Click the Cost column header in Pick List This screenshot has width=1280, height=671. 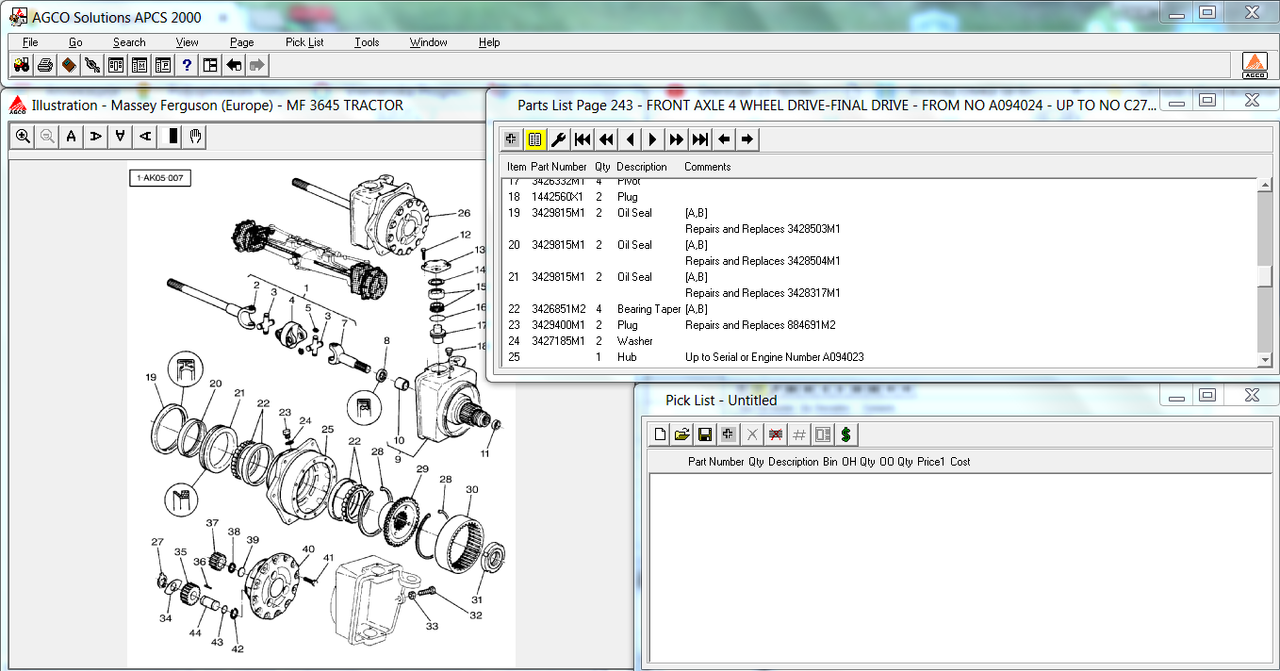tap(960, 462)
